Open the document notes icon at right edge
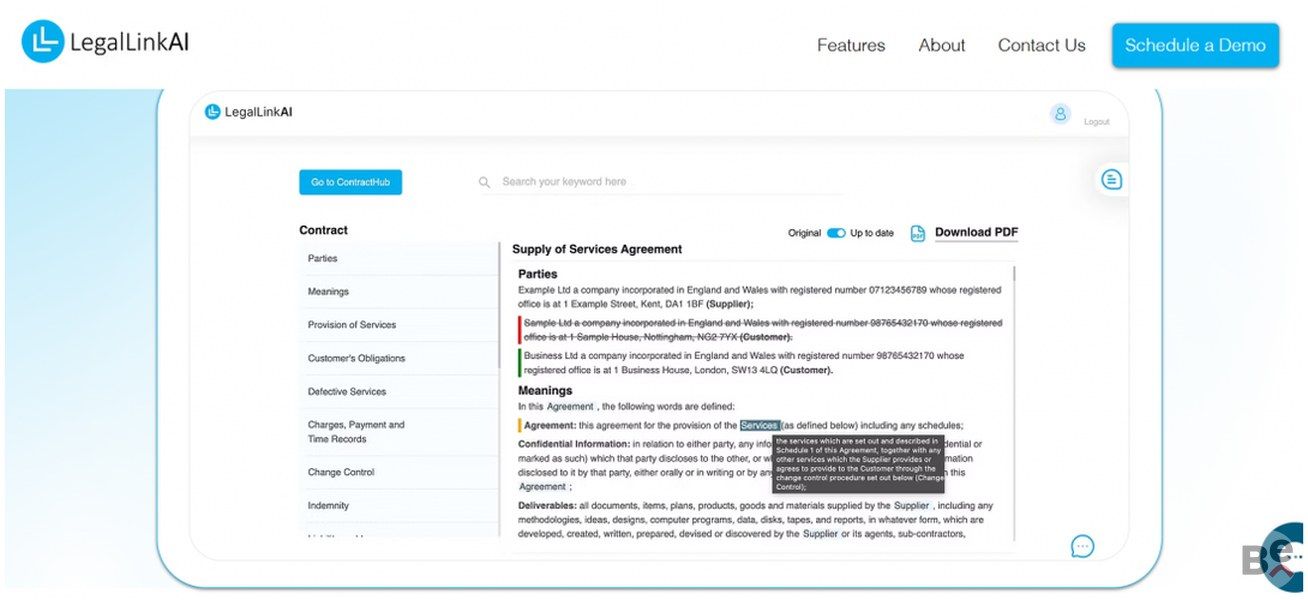Screen dimensions: 1308x600 pos(1111,180)
